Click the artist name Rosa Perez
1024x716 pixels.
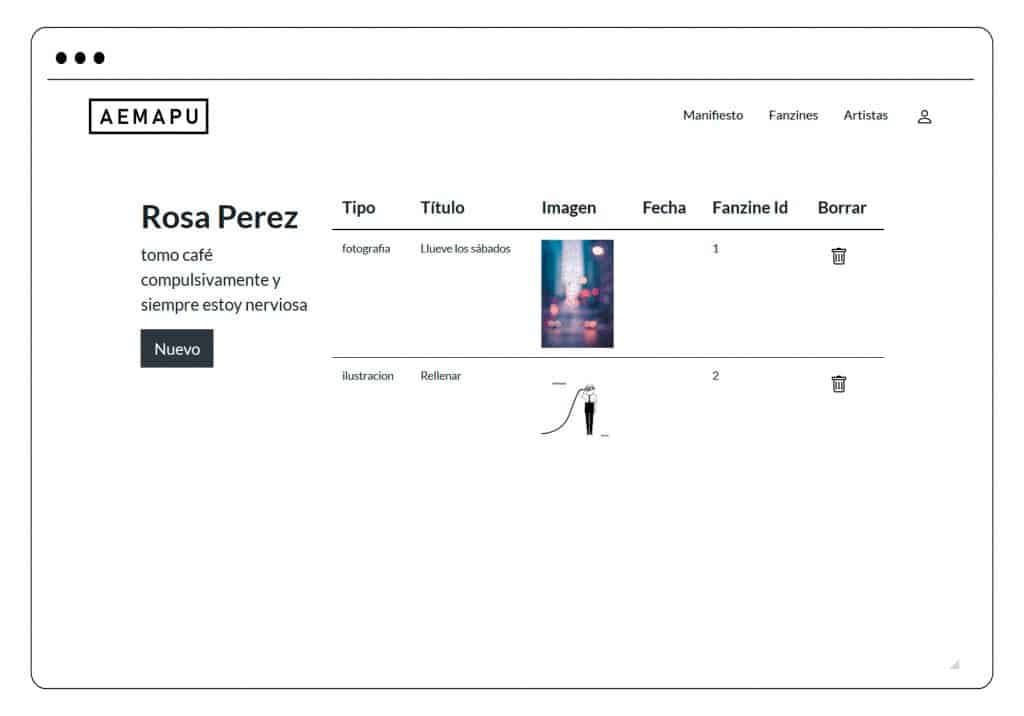pos(219,217)
